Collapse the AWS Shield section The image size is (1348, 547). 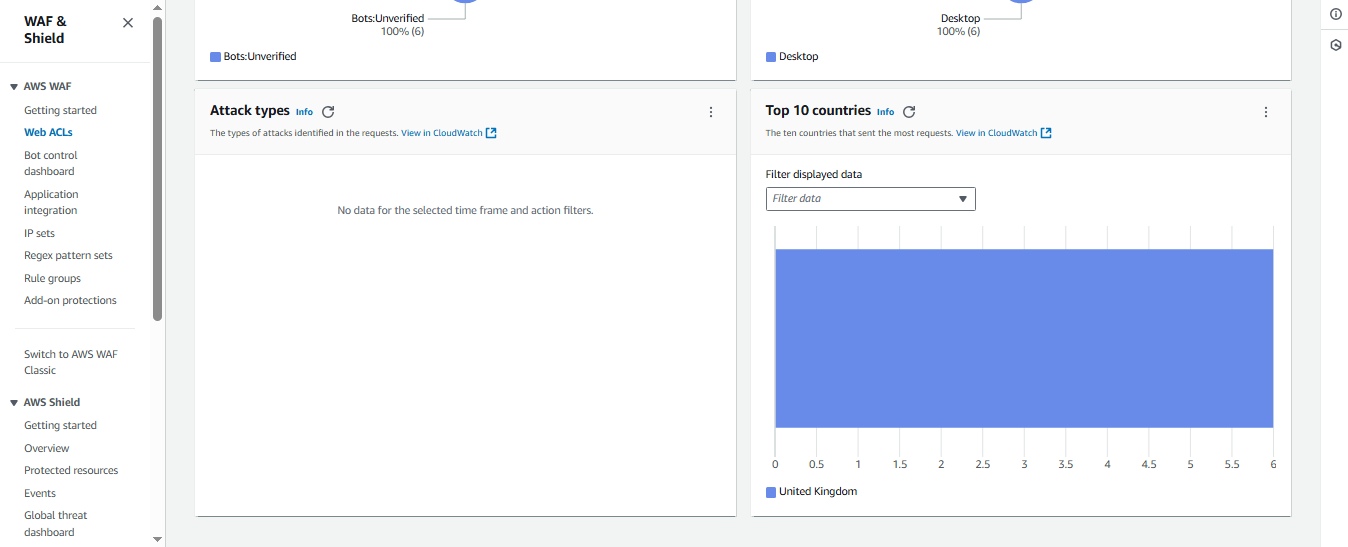[14, 403]
